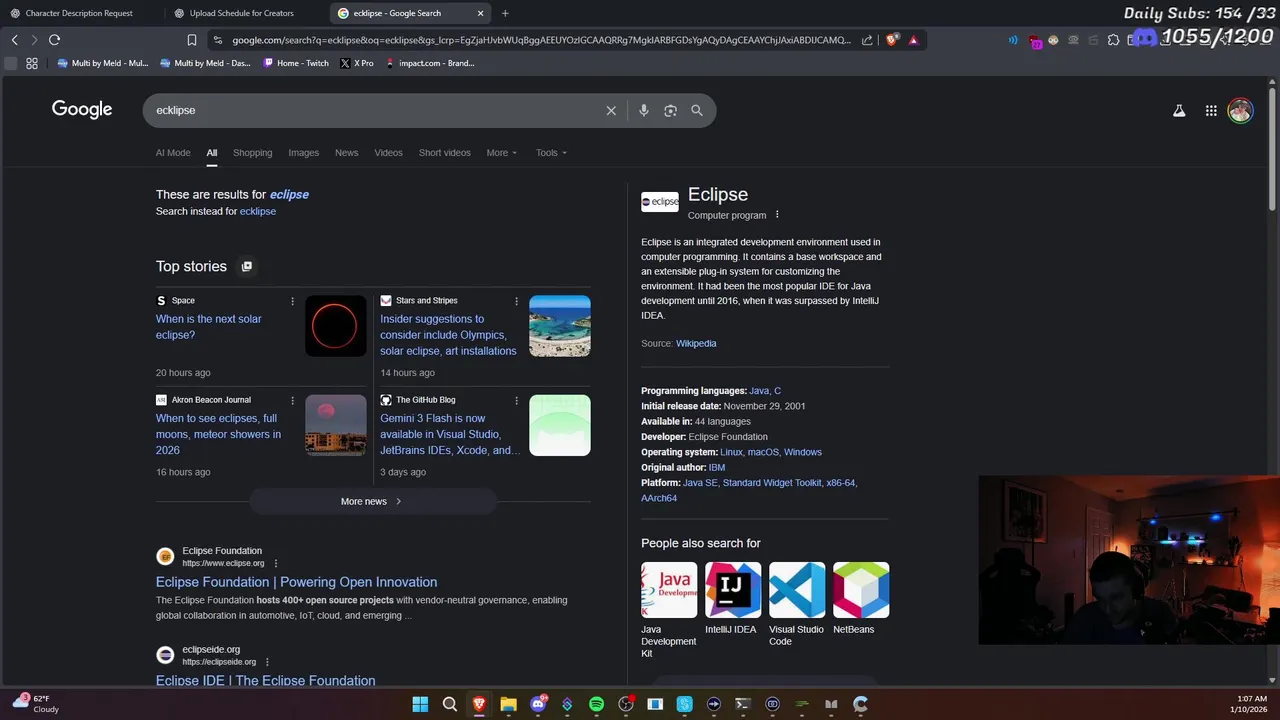
Task: Click the More news button
Action: 372,501
